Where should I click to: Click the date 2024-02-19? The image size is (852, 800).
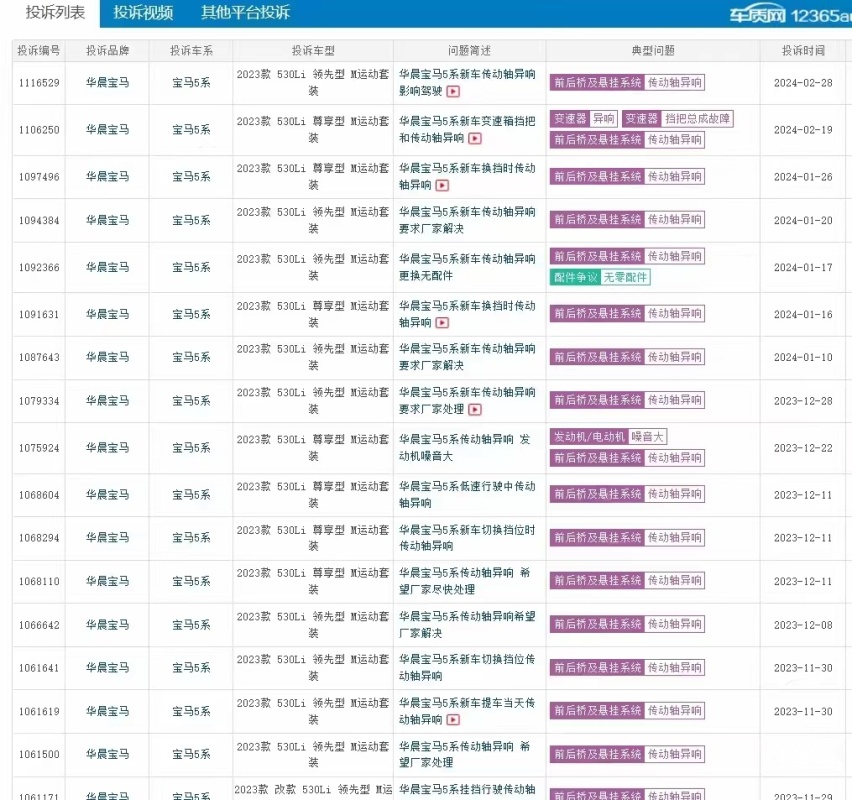803,130
